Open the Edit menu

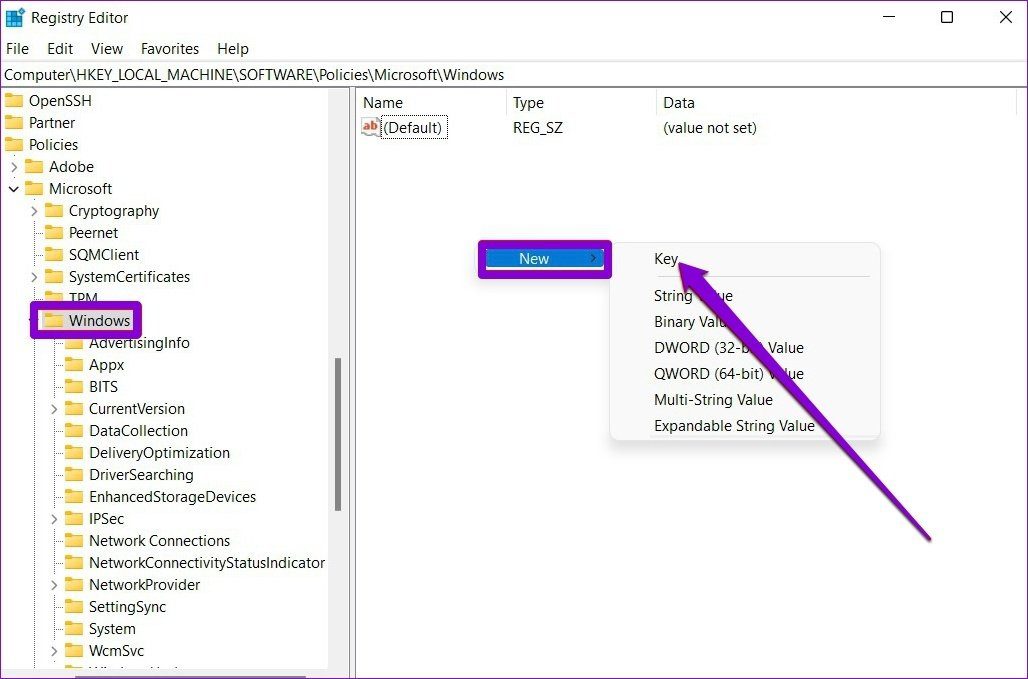pos(60,48)
